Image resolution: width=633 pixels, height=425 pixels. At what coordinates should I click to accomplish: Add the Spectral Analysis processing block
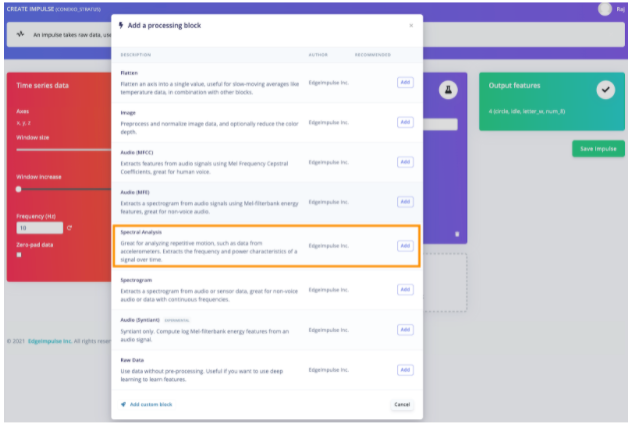tap(405, 245)
